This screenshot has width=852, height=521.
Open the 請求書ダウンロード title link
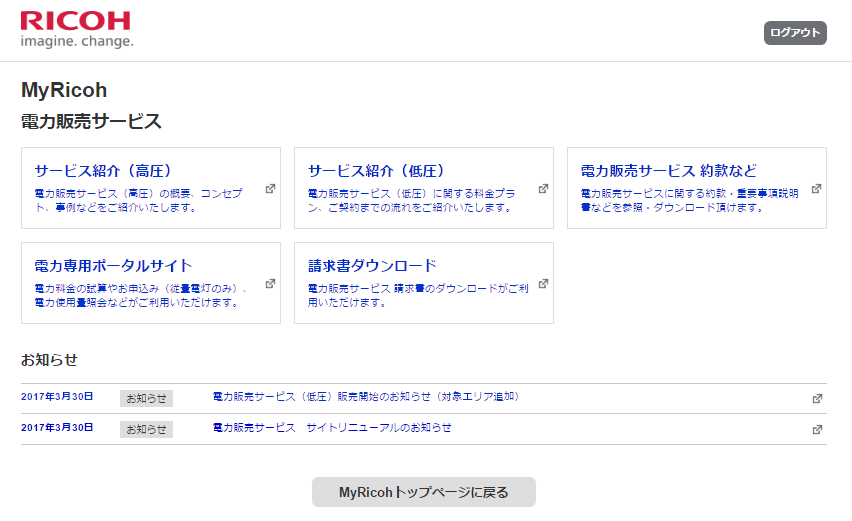pos(372,265)
